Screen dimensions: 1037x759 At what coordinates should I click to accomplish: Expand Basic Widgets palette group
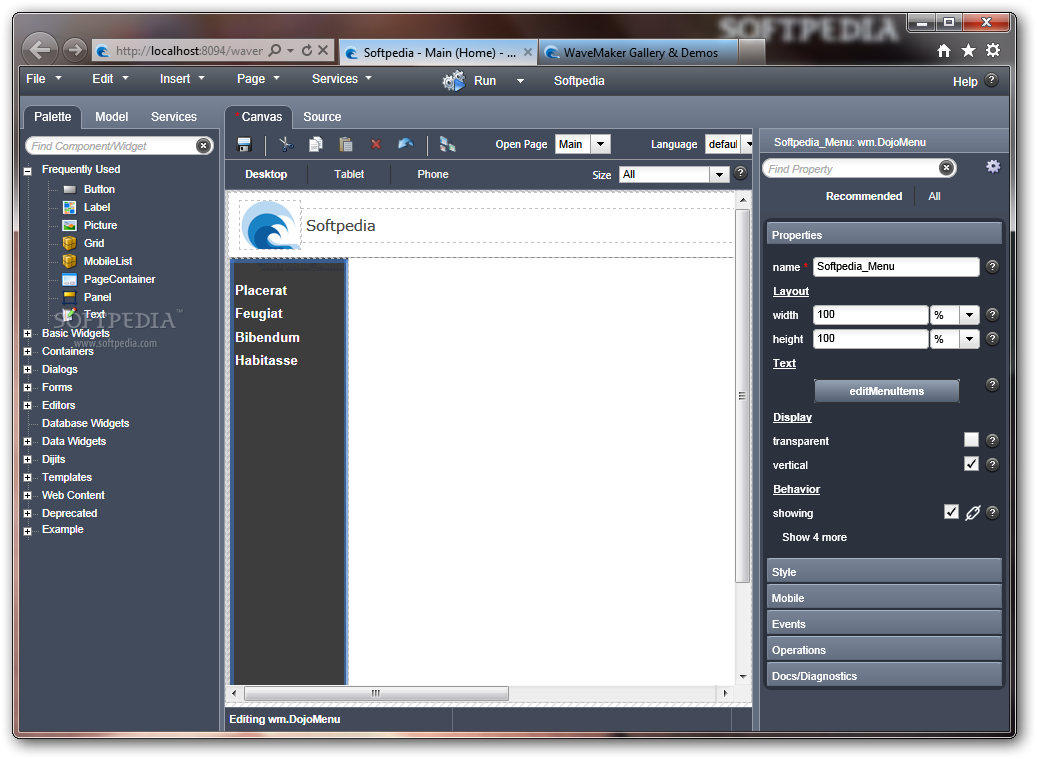point(28,333)
